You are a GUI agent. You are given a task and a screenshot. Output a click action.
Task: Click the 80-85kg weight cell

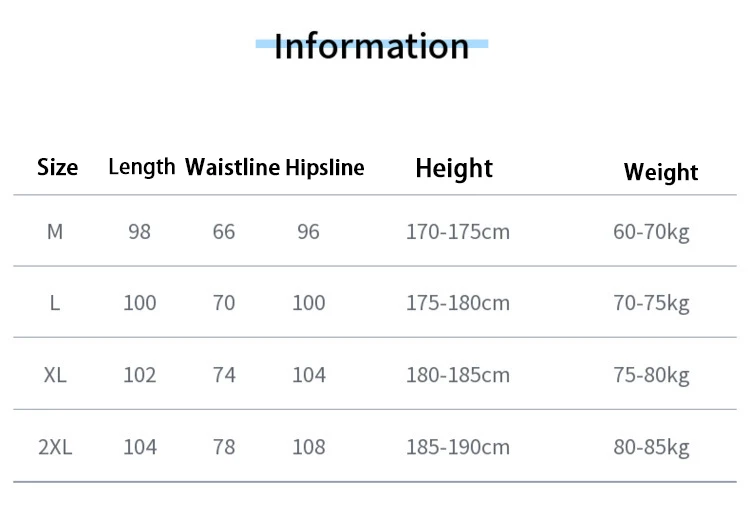click(651, 447)
